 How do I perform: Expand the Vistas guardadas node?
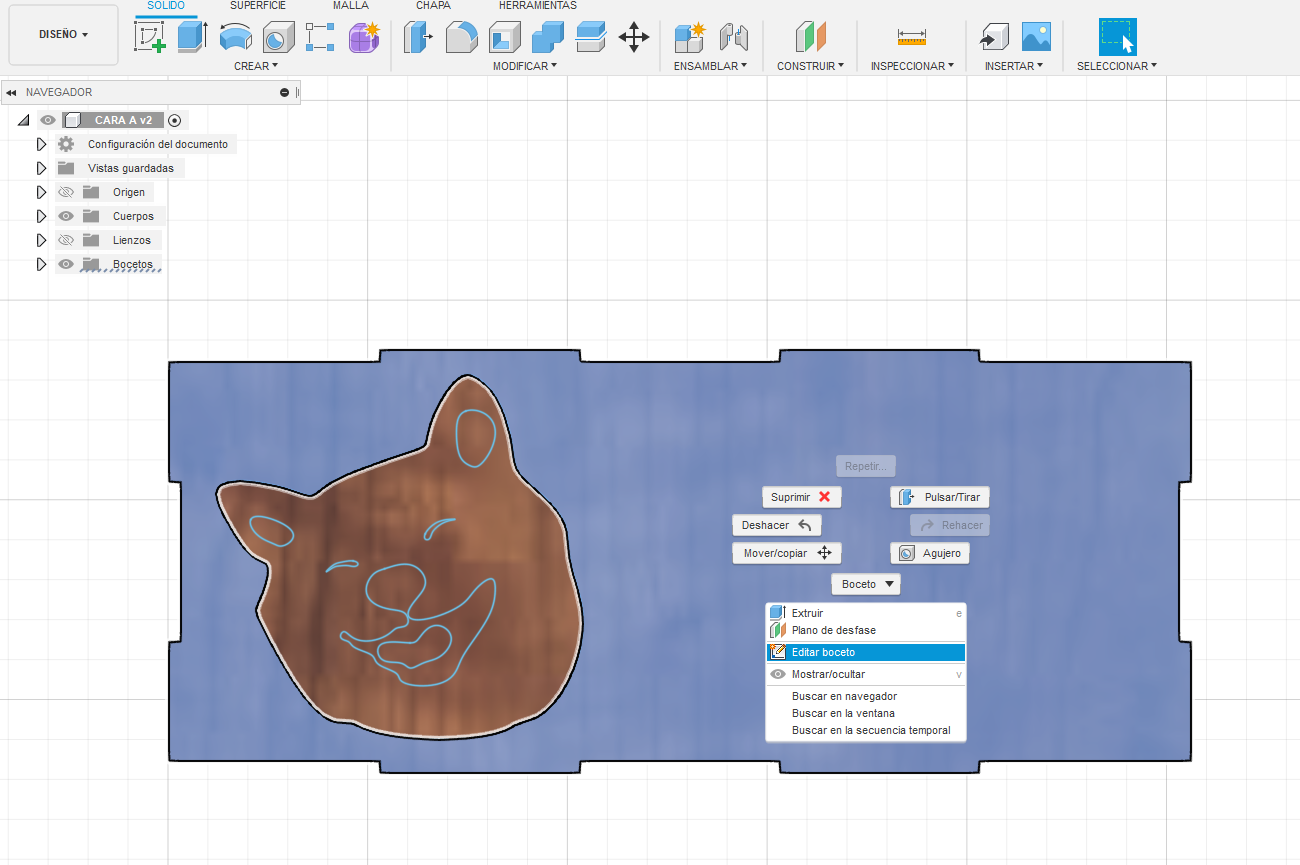(x=42, y=168)
